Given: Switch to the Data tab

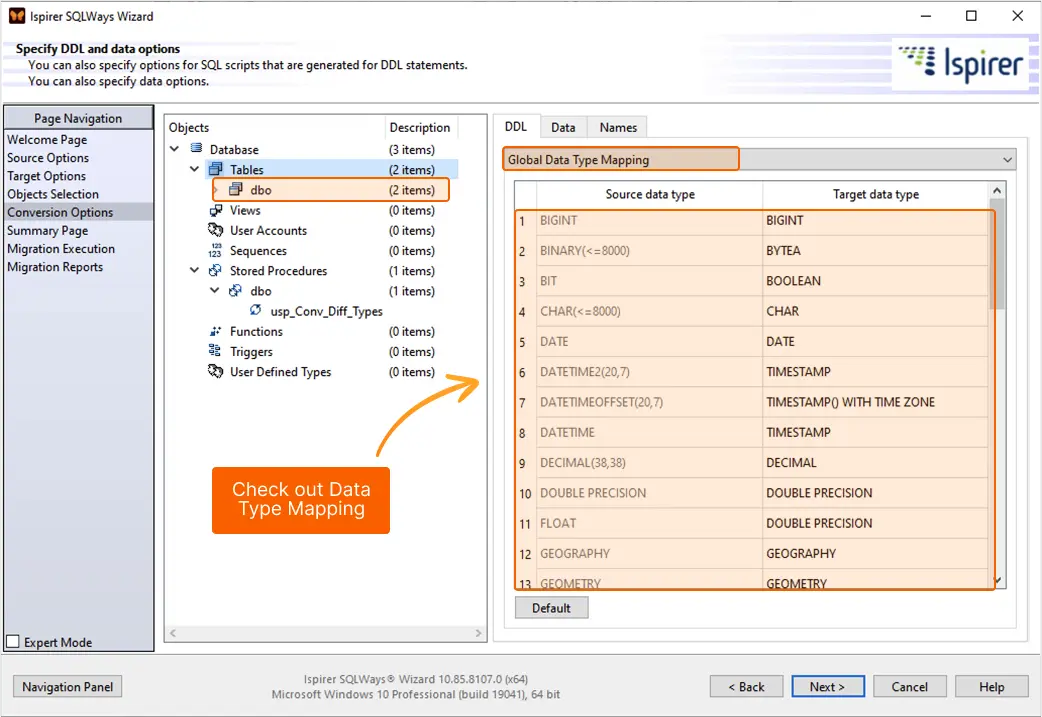Looking at the screenshot, I should coord(563,127).
